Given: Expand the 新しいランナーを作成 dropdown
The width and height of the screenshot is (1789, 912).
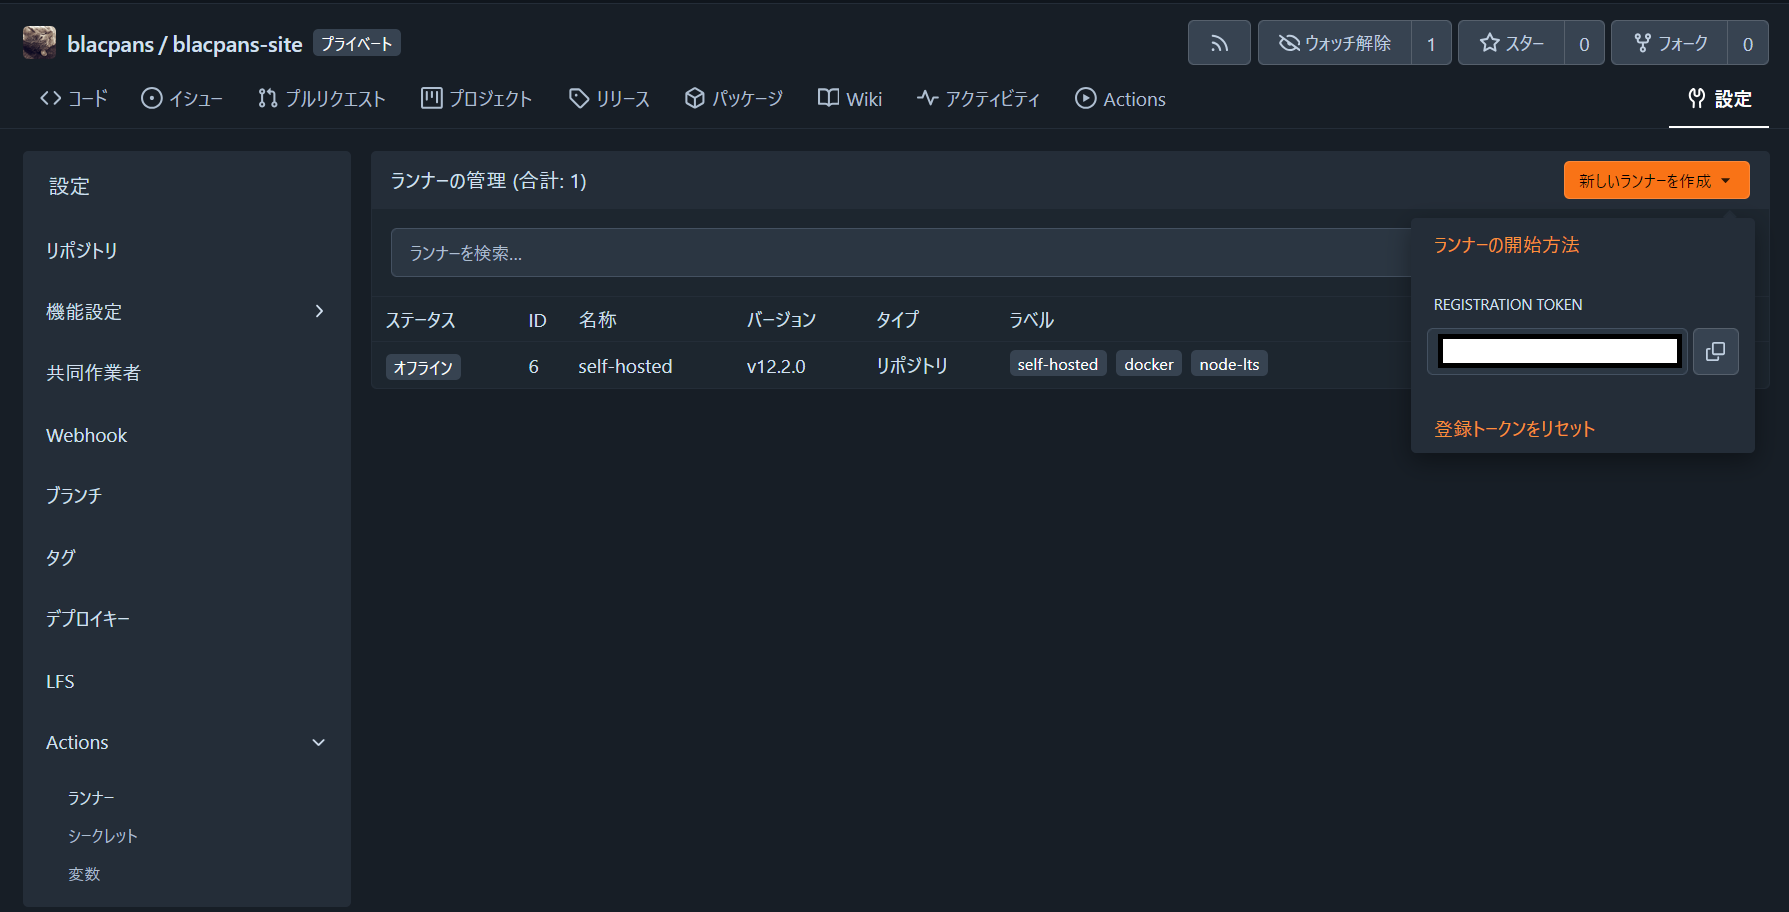Looking at the screenshot, I should (1727, 180).
